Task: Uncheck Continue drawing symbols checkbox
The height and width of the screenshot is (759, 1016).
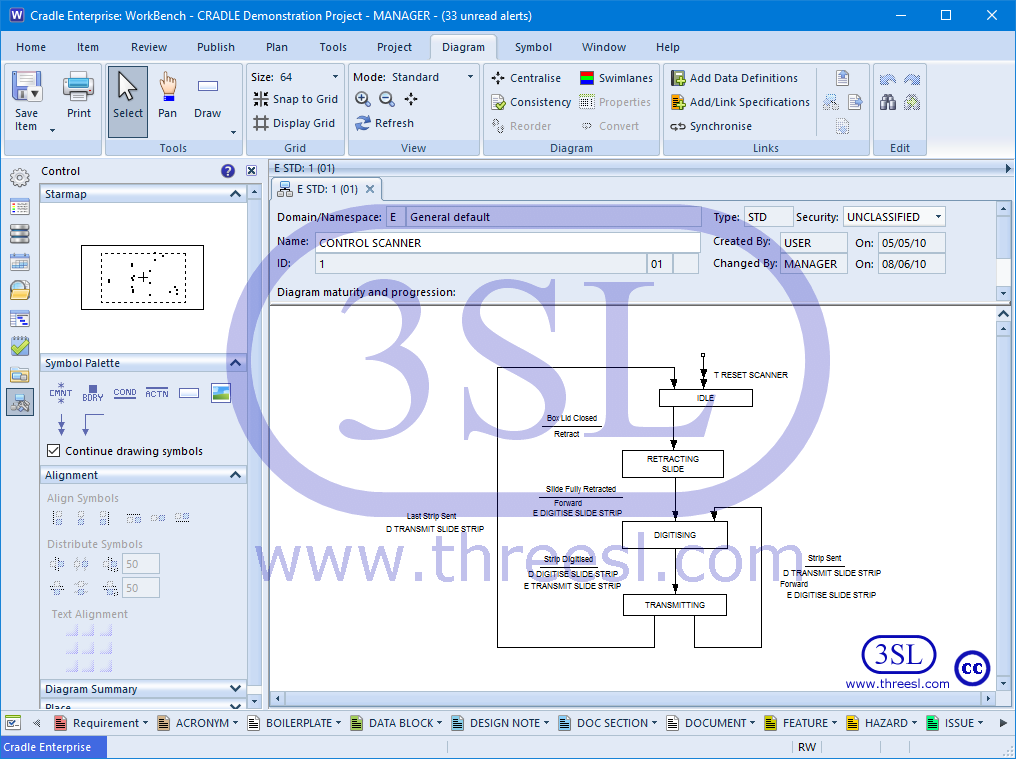Action: (x=54, y=450)
